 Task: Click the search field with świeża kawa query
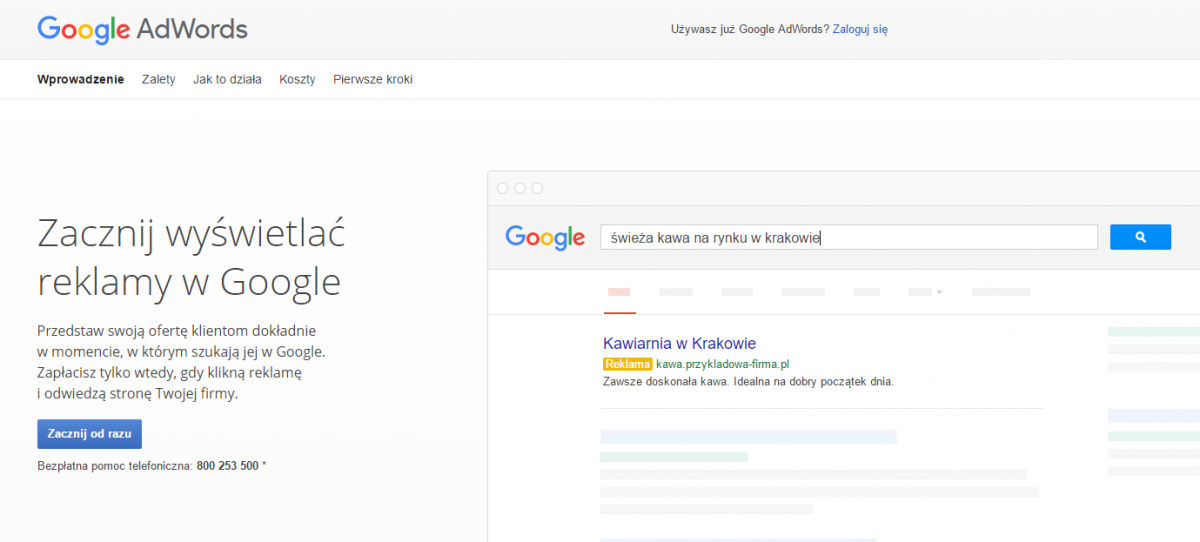click(849, 237)
